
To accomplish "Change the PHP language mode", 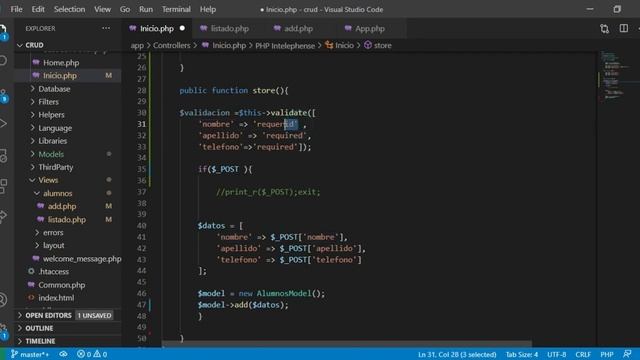I will [x=607, y=354].
